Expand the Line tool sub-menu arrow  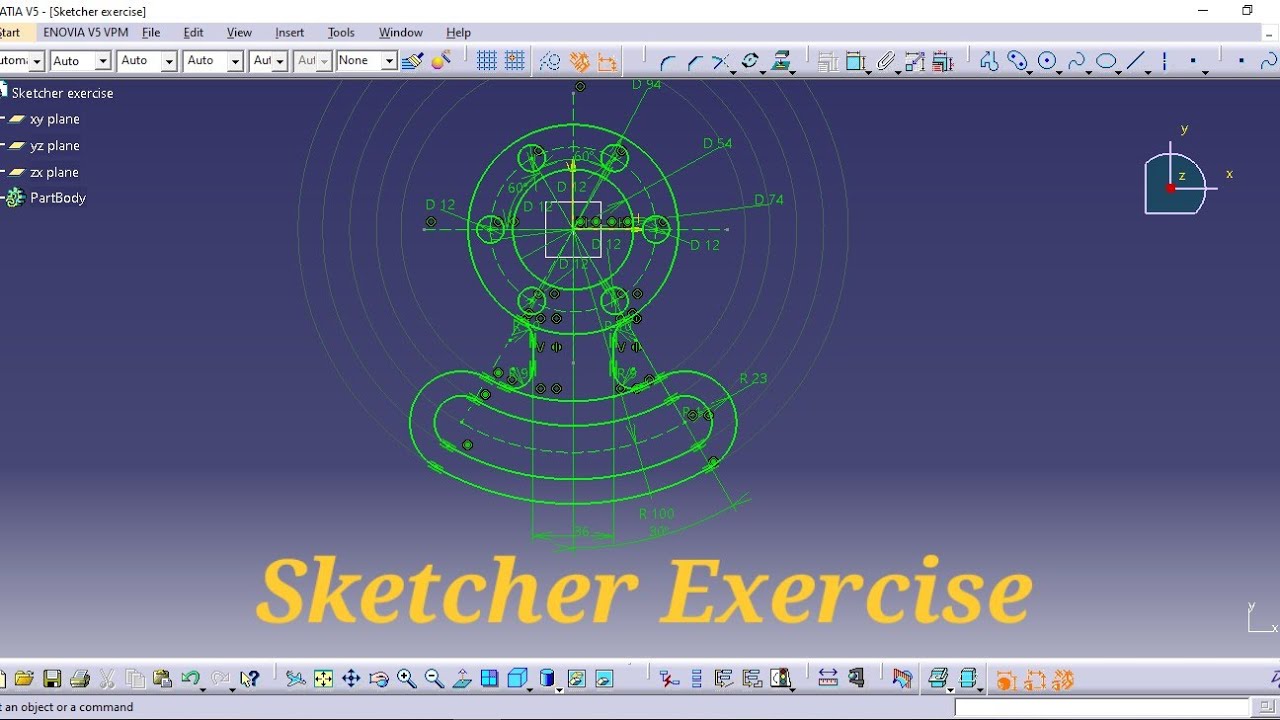coord(1148,72)
